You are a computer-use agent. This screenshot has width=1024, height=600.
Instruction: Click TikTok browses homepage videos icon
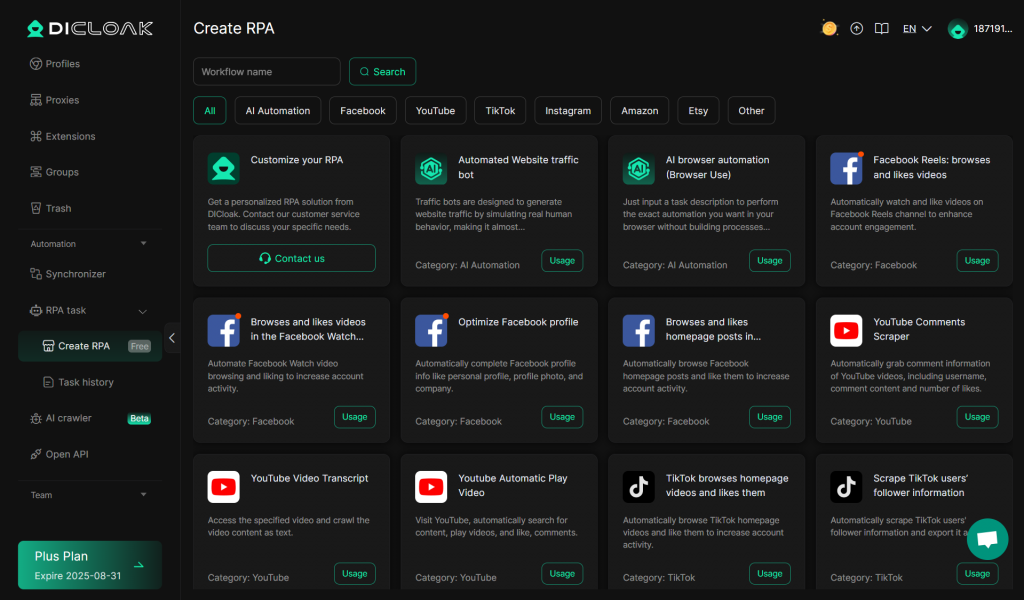point(639,487)
